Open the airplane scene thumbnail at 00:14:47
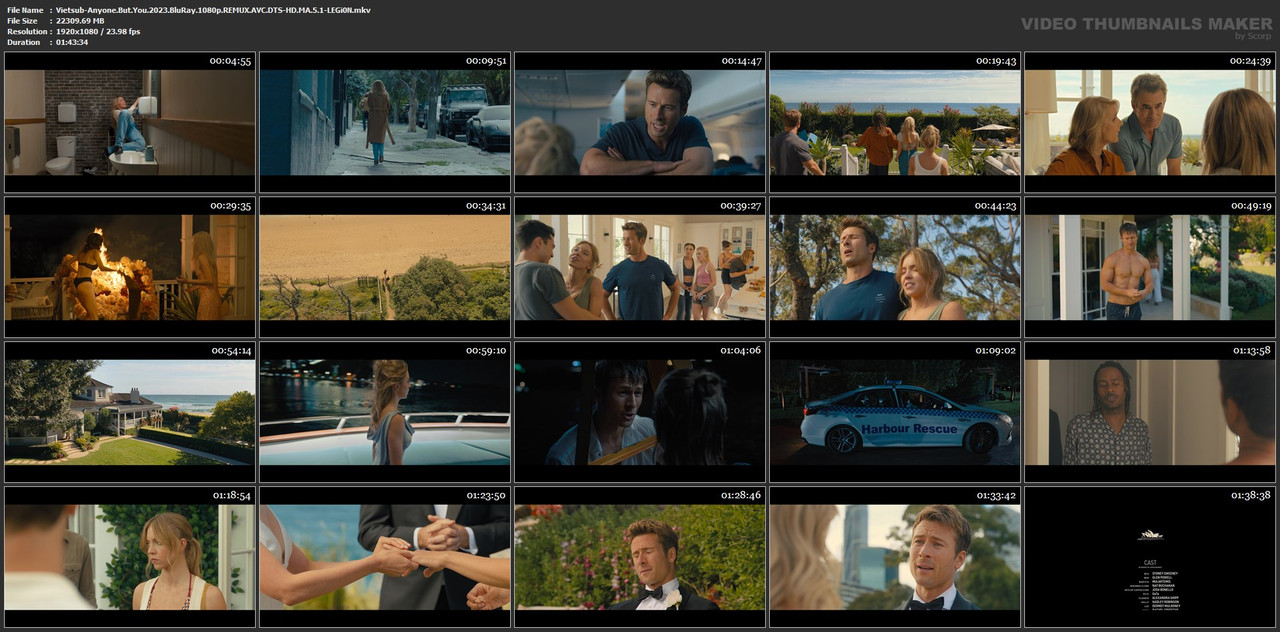 tap(640, 122)
